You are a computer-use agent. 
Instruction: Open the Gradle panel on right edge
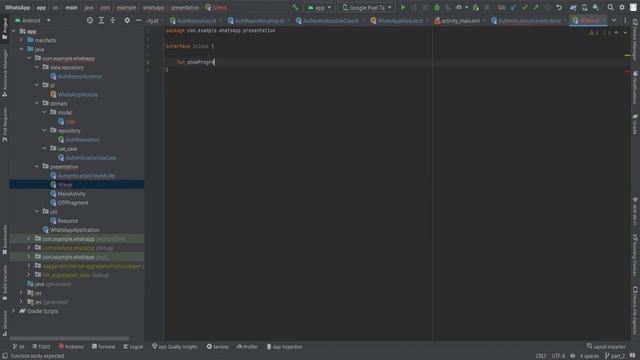(x=635, y=124)
